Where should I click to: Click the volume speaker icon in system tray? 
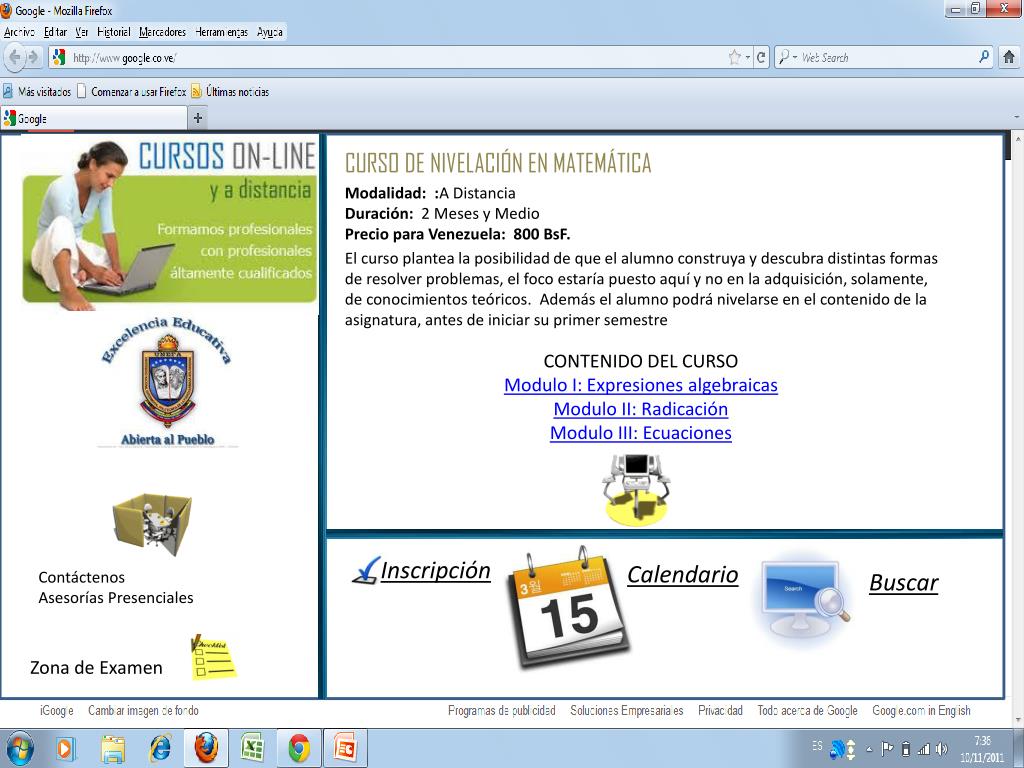point(941,749)
